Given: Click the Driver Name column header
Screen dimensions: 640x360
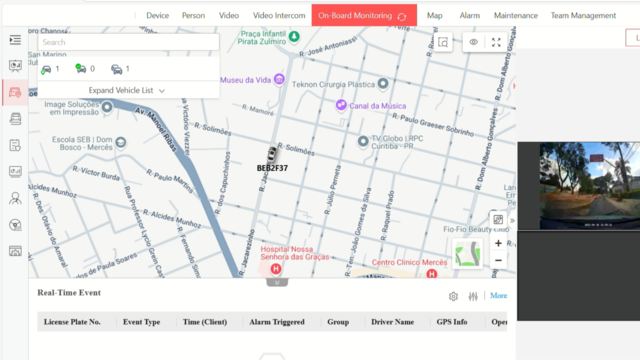Looking at the screenshot, I should pos(392,322).
